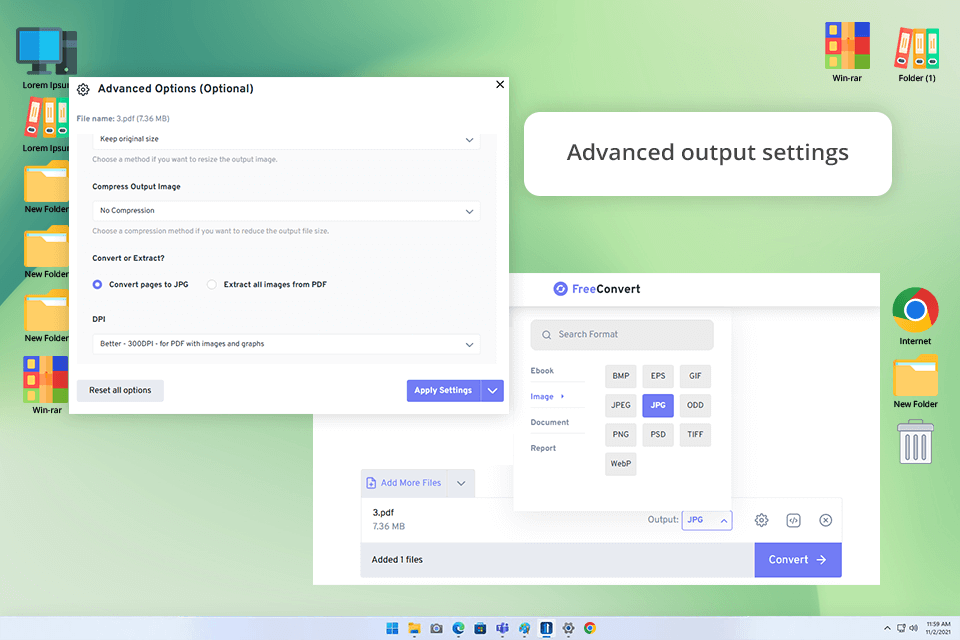Click the volume speaker tray icon
Viewport: 960px width, 640px height.
click(913, 628)
